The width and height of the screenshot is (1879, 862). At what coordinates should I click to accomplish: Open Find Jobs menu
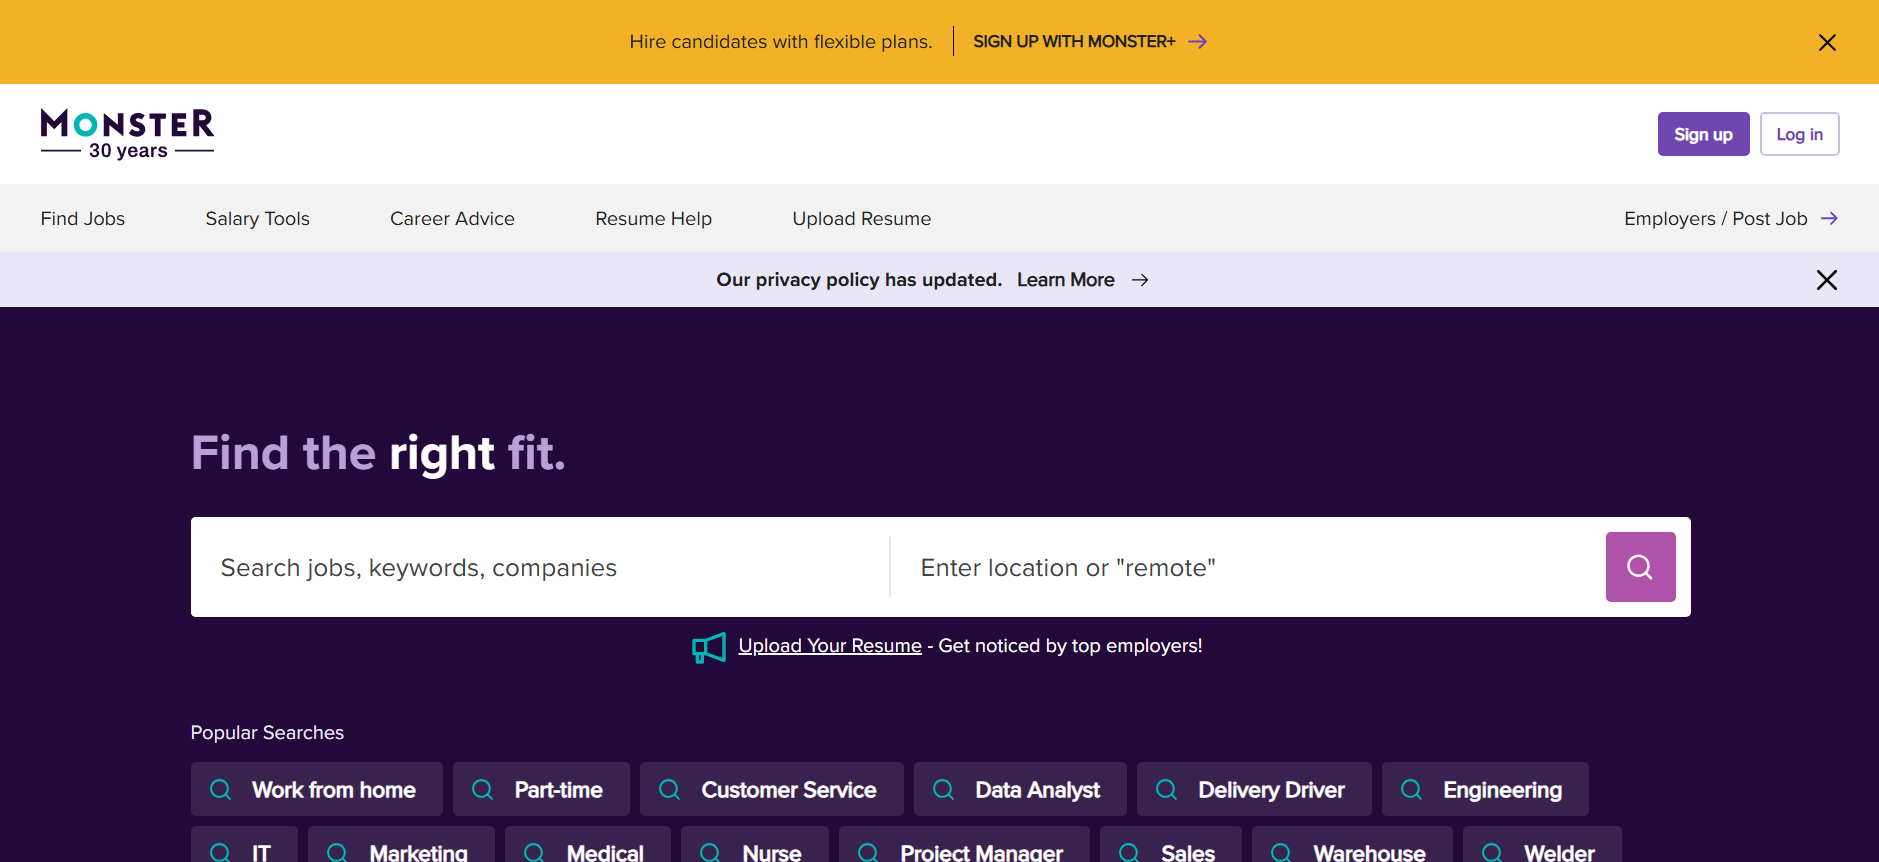pos(83,218)
